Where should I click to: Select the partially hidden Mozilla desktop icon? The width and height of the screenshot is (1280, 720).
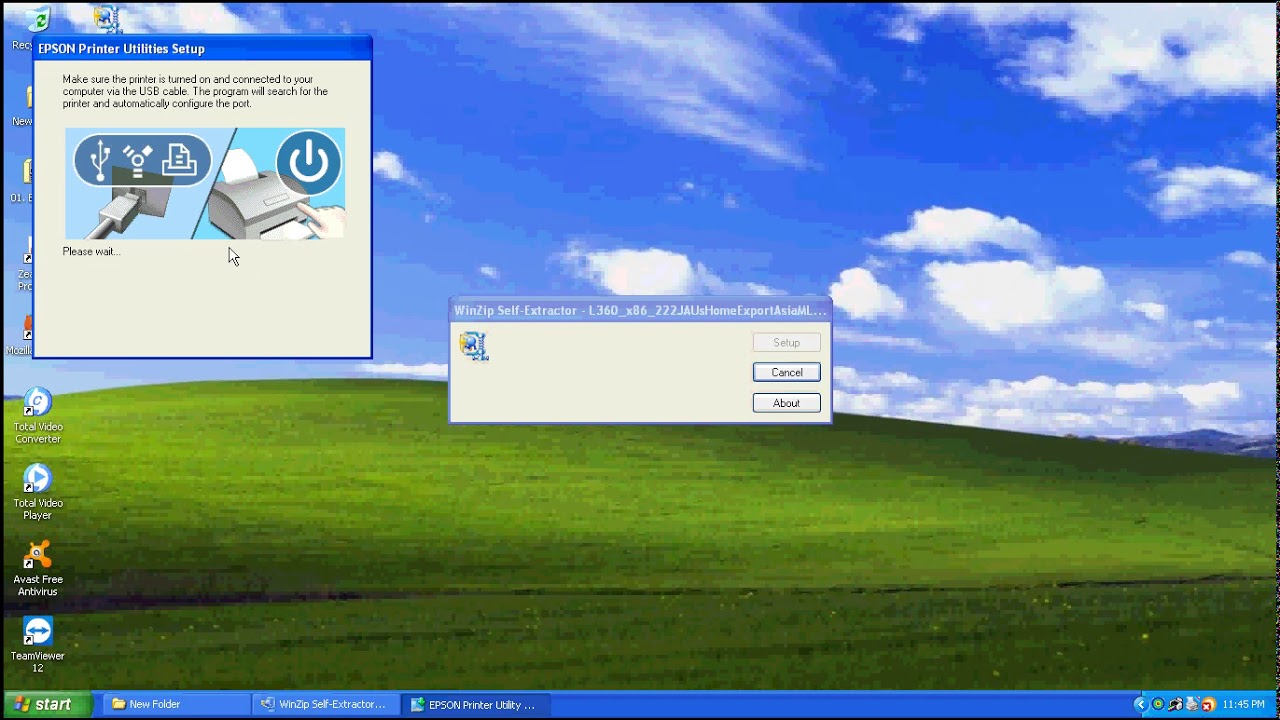coord(20,336)
